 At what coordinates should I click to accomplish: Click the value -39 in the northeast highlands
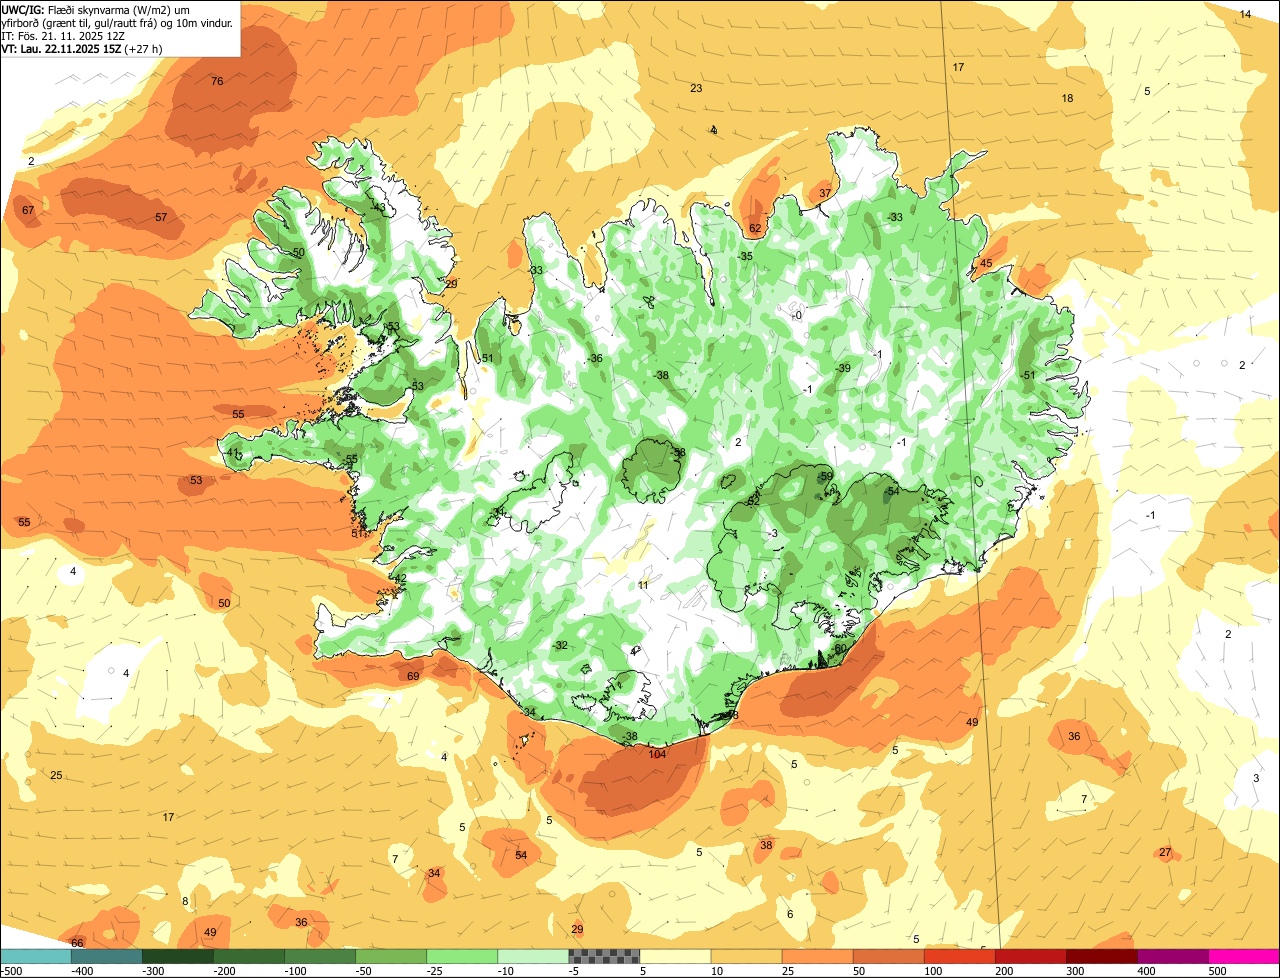click(843, 368)
